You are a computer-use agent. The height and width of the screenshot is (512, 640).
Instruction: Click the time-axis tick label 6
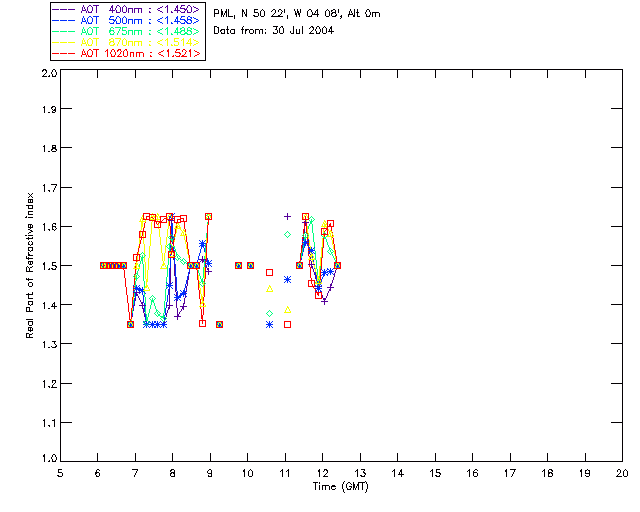pos(98,473)
